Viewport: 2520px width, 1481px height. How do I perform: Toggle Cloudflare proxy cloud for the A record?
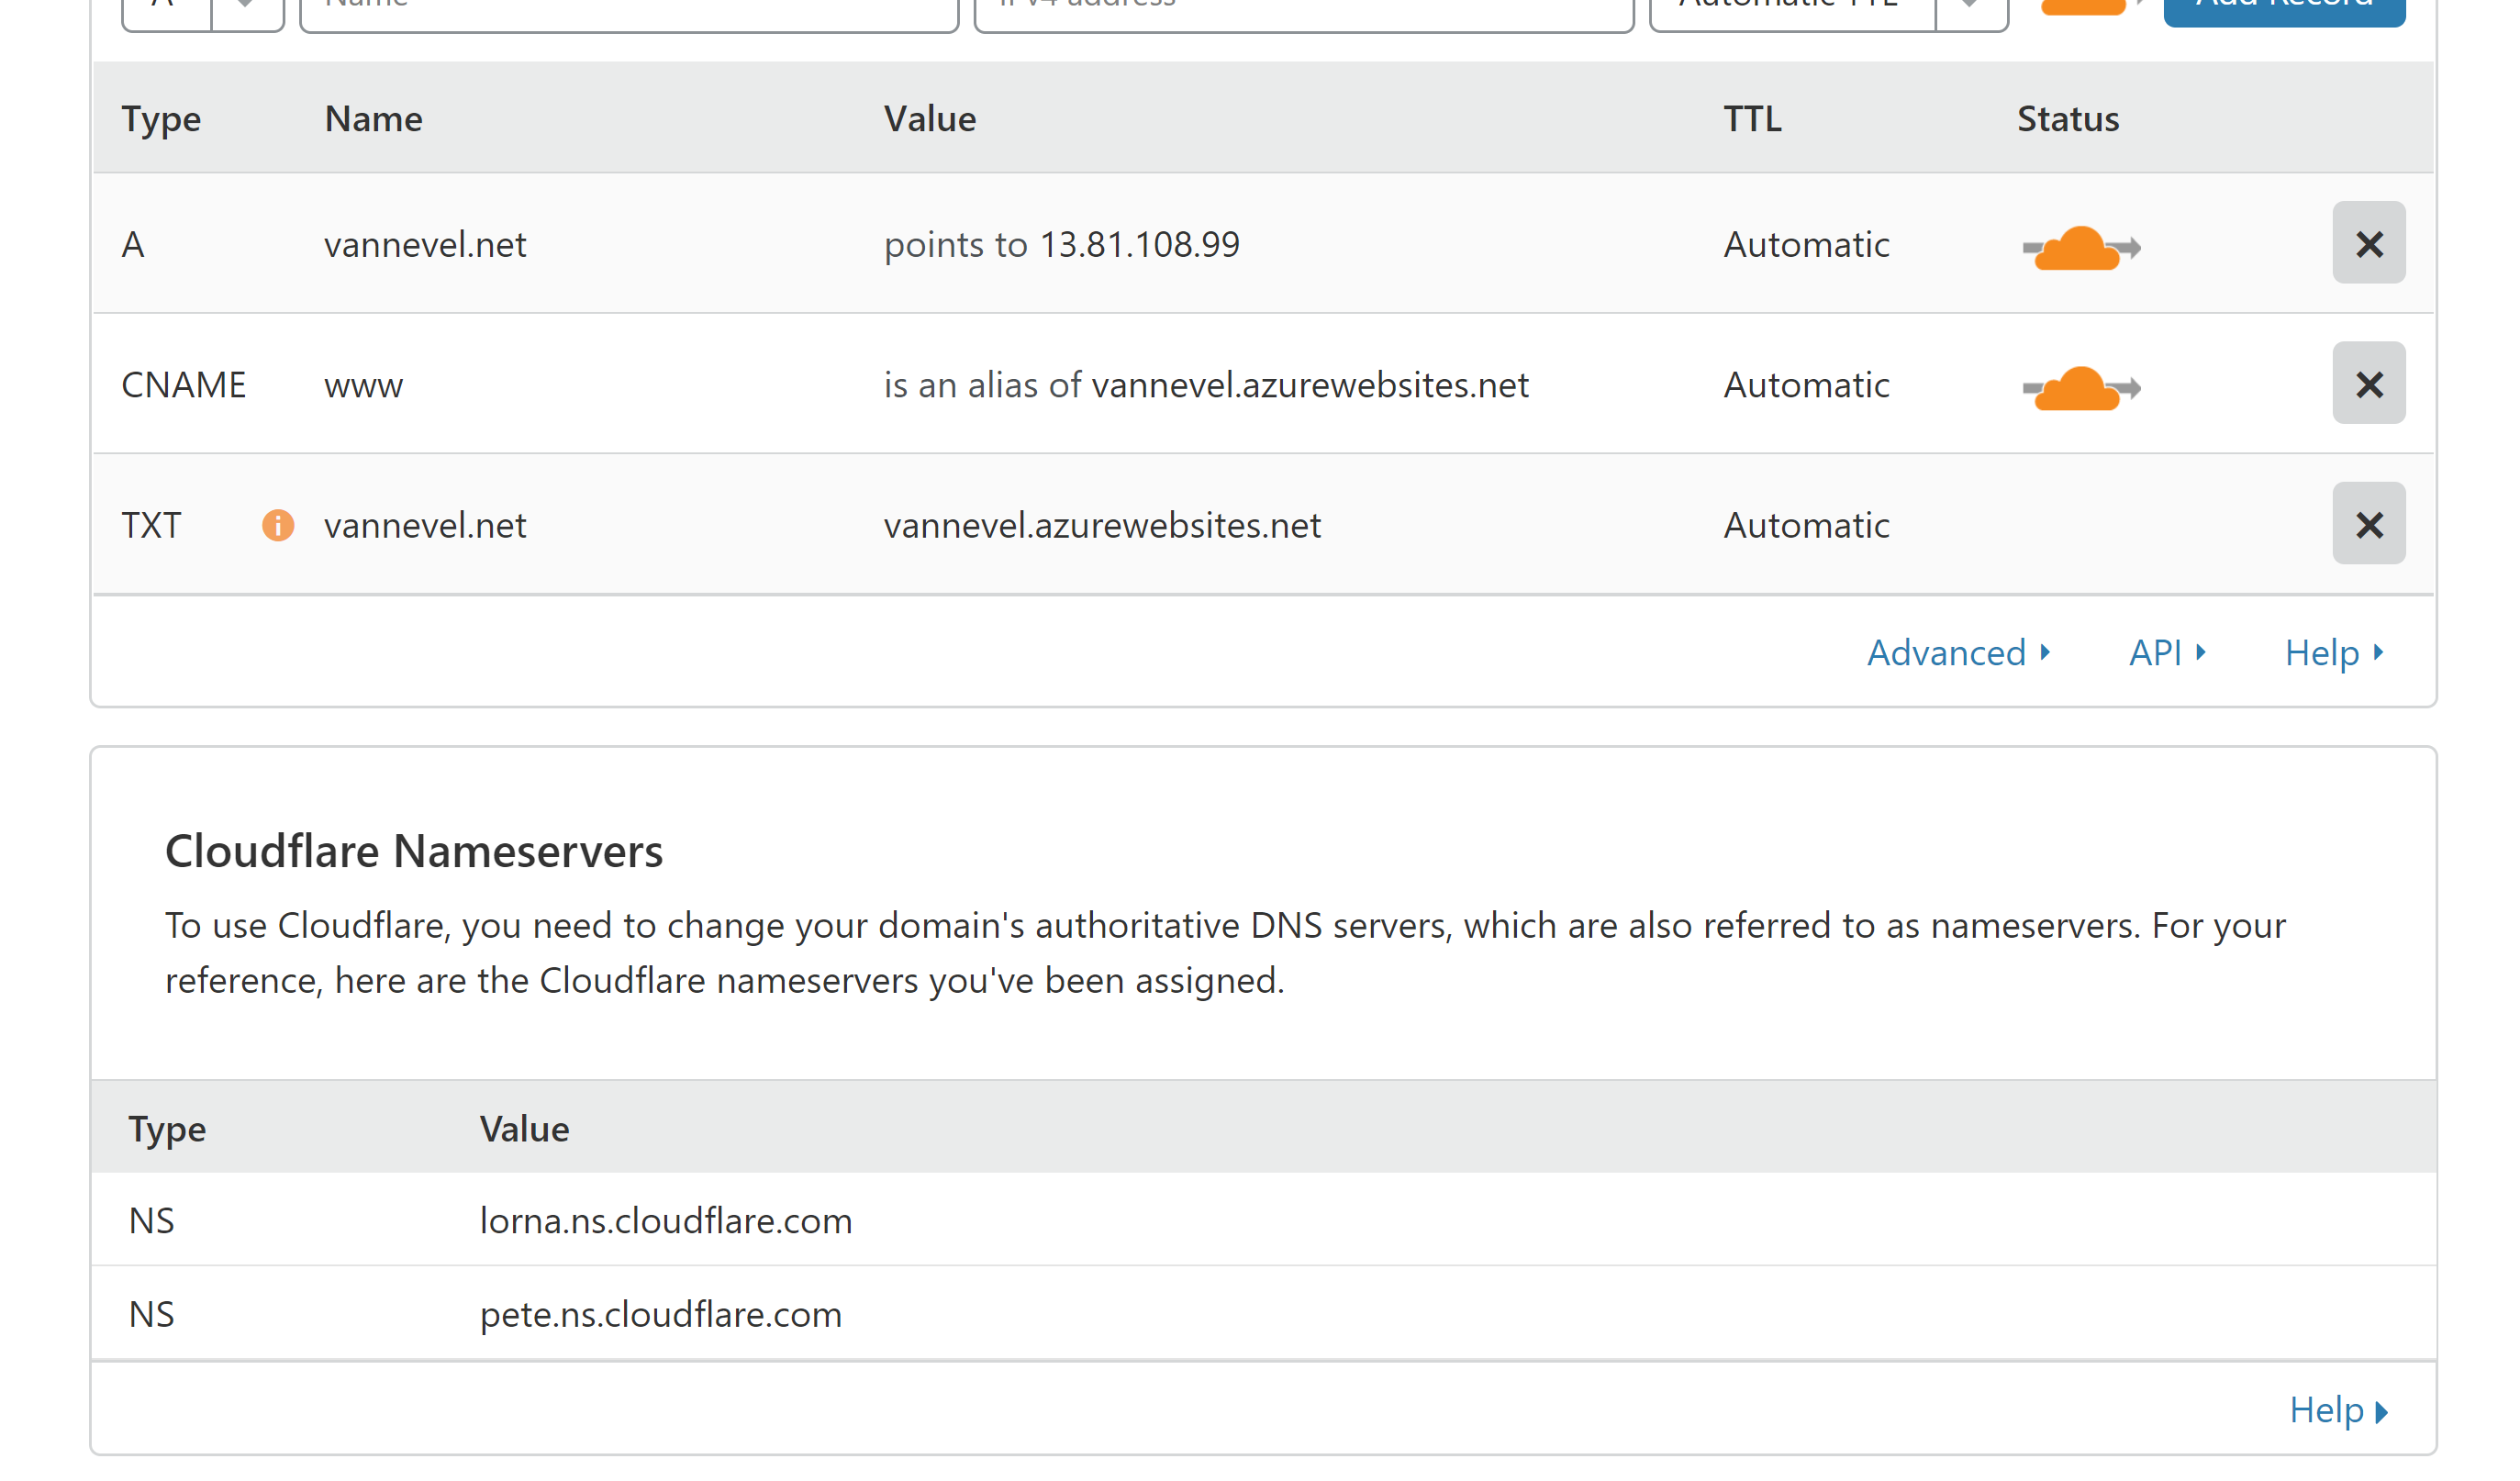pos(2080,247)
